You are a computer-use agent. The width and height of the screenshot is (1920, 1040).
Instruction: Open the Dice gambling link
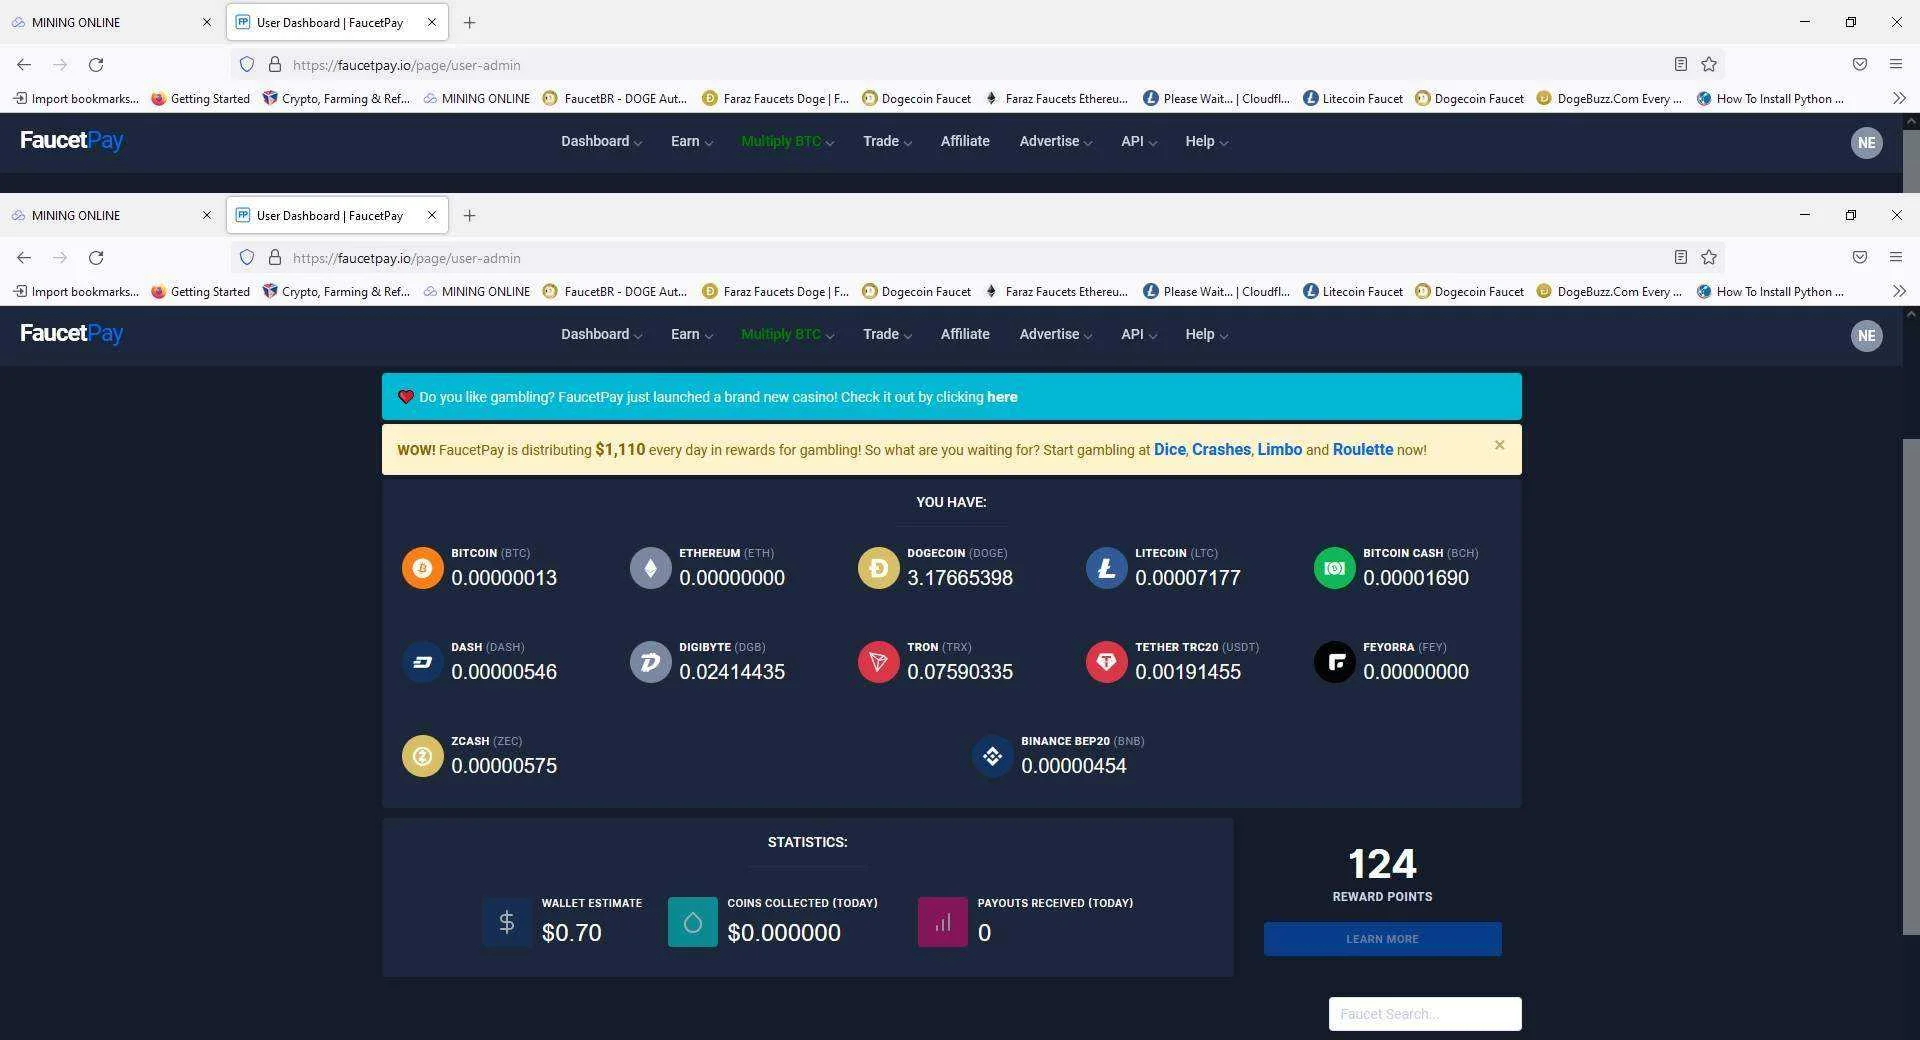pos(1169,450)
